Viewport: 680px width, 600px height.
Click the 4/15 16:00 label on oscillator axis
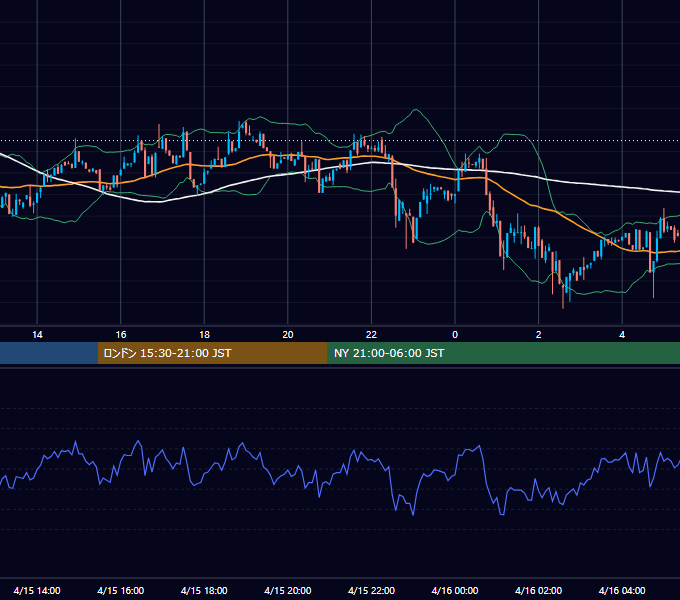[x=121, y=590]
